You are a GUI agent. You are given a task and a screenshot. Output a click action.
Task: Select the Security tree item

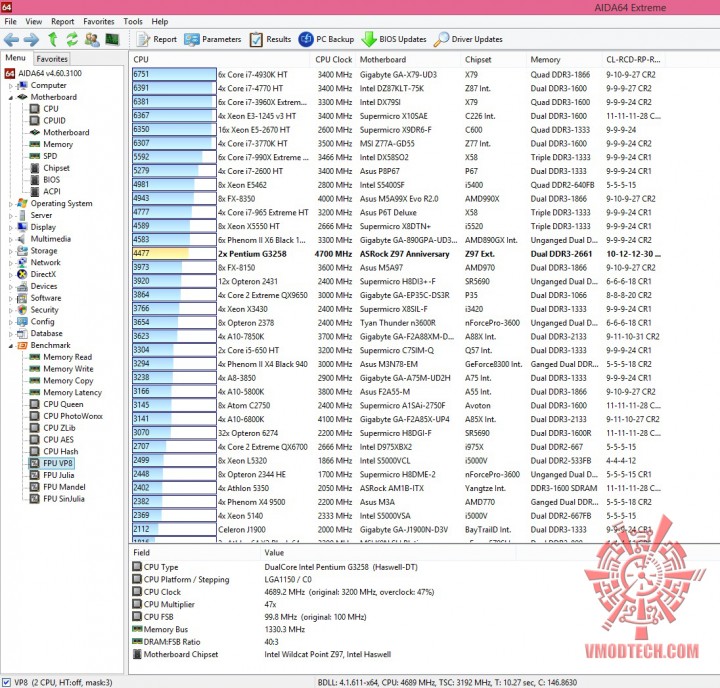[38, 310]
